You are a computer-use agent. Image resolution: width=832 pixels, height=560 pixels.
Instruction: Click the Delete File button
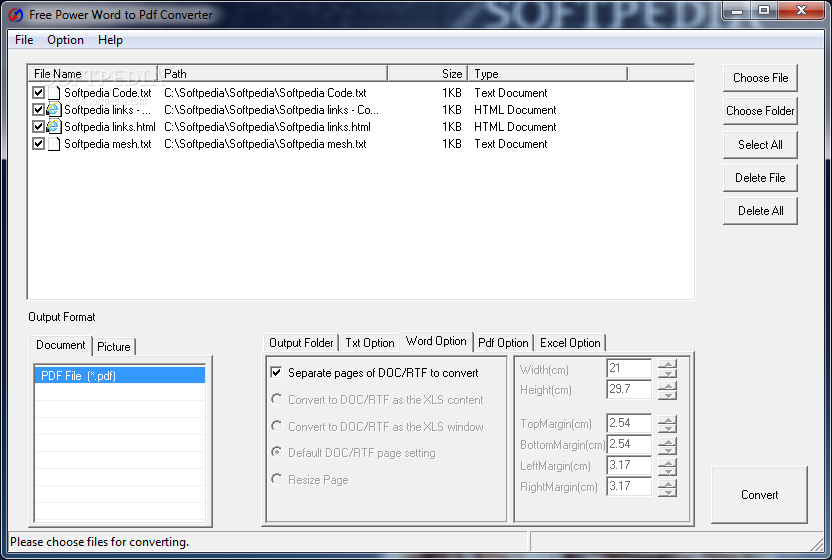760,178
